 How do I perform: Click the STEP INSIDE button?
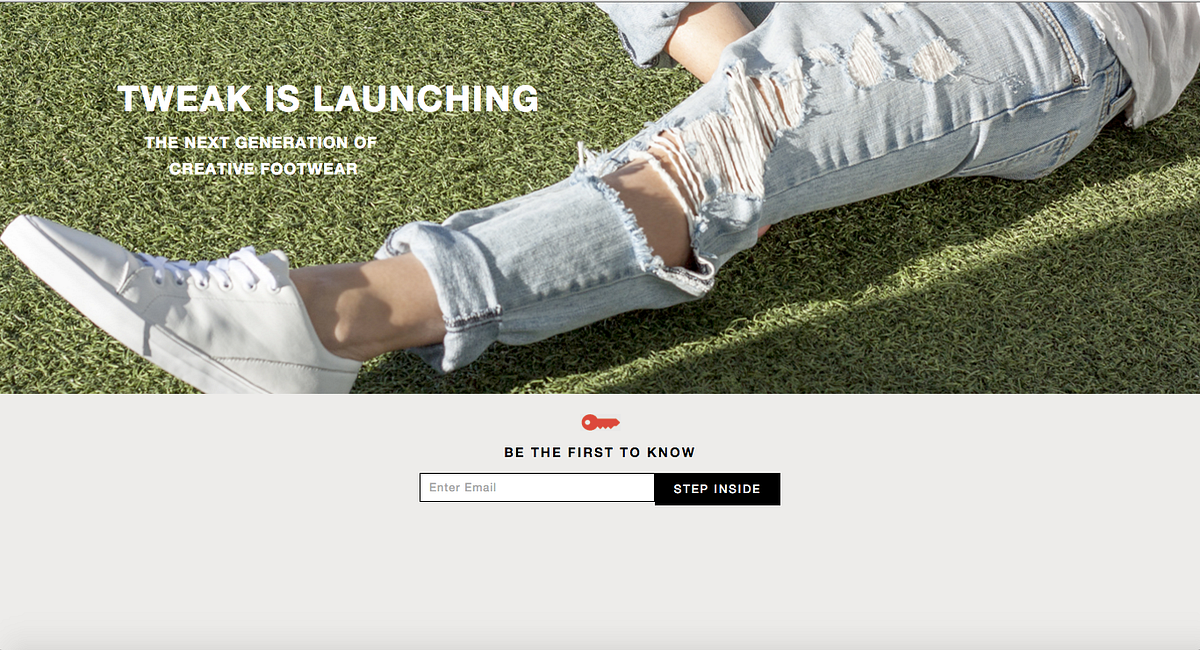[x=717, y=489]
